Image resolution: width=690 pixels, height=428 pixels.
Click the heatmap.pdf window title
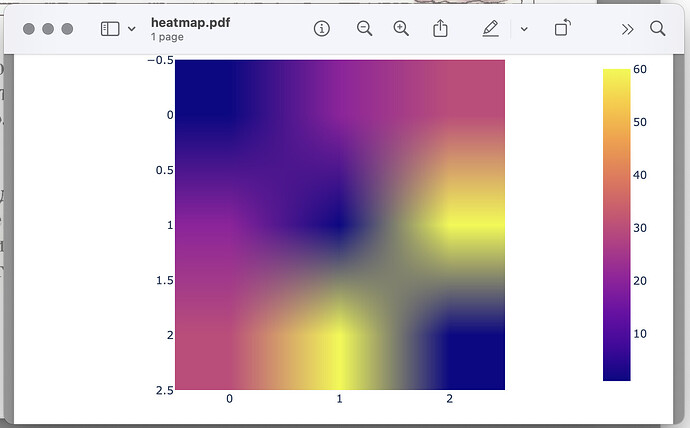191,23
